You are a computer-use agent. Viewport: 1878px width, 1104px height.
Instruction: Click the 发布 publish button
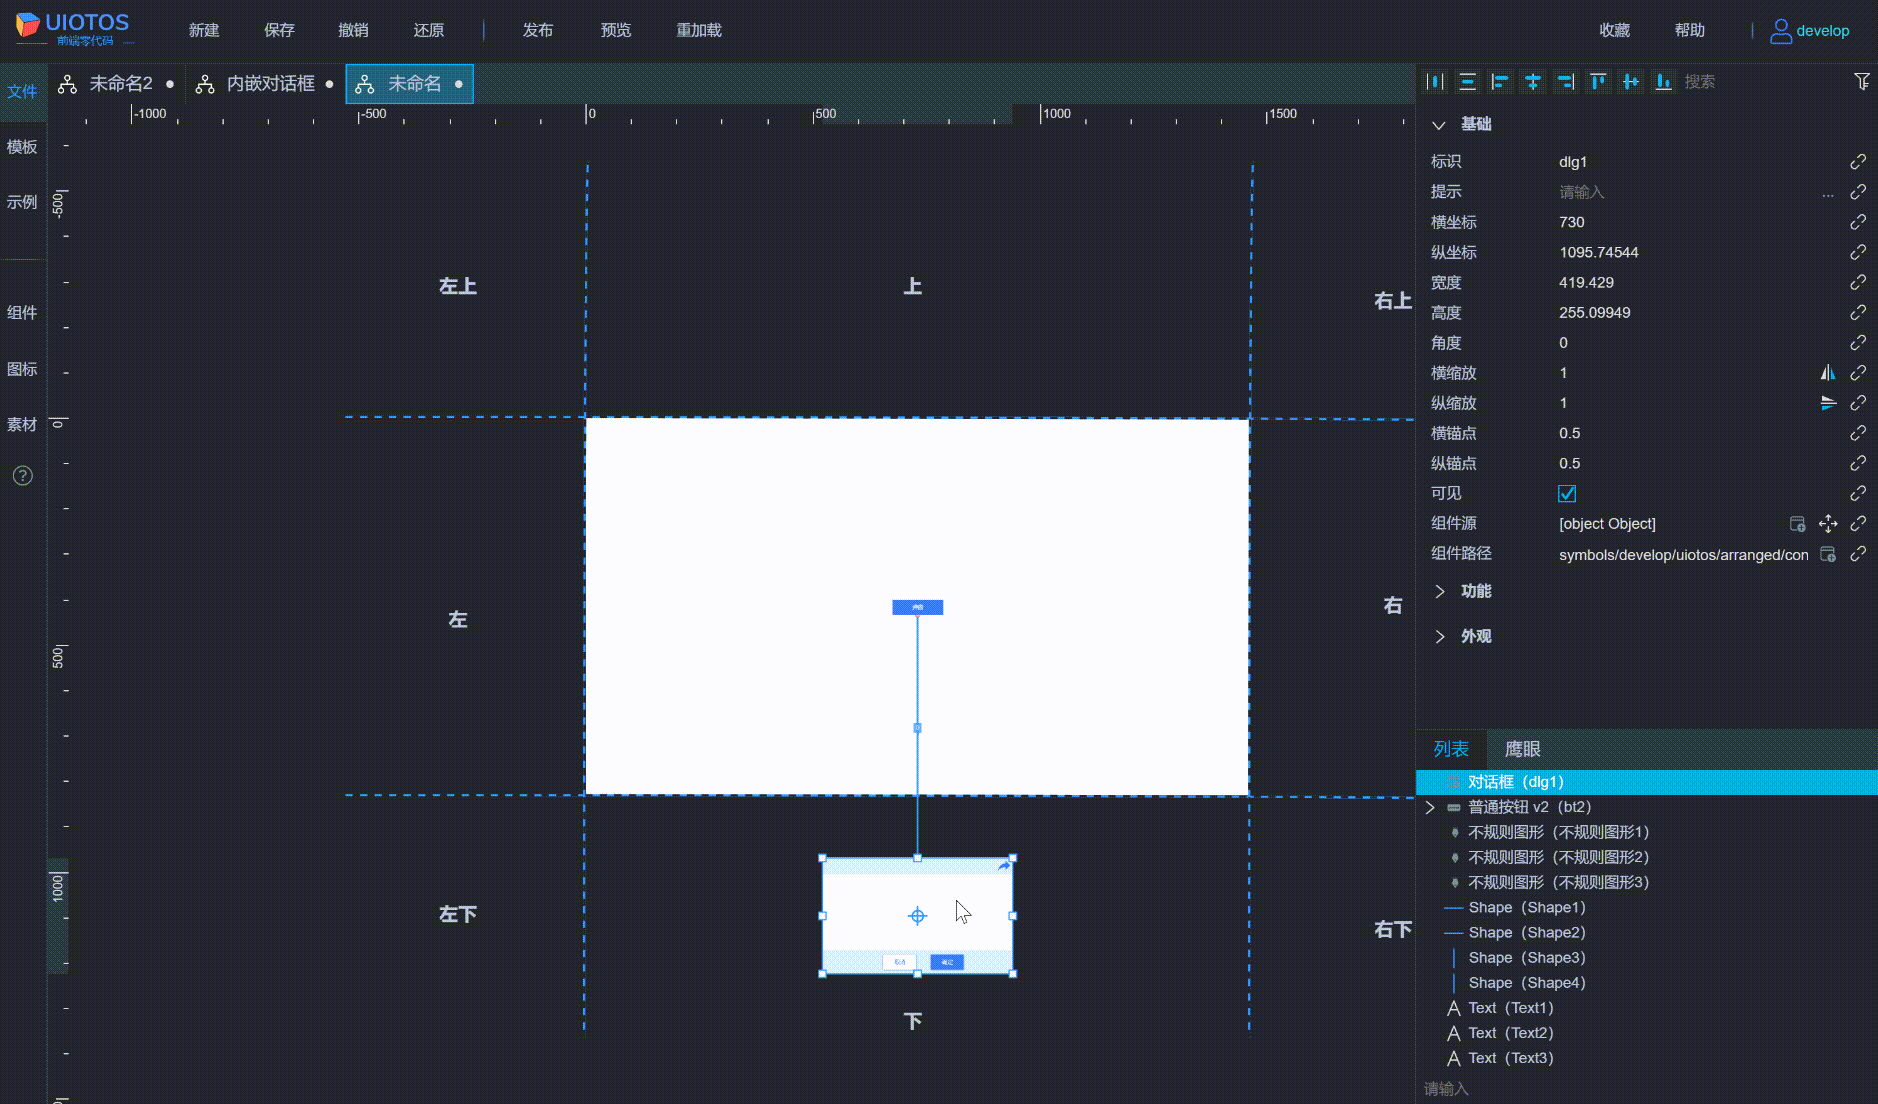[538, 31]
